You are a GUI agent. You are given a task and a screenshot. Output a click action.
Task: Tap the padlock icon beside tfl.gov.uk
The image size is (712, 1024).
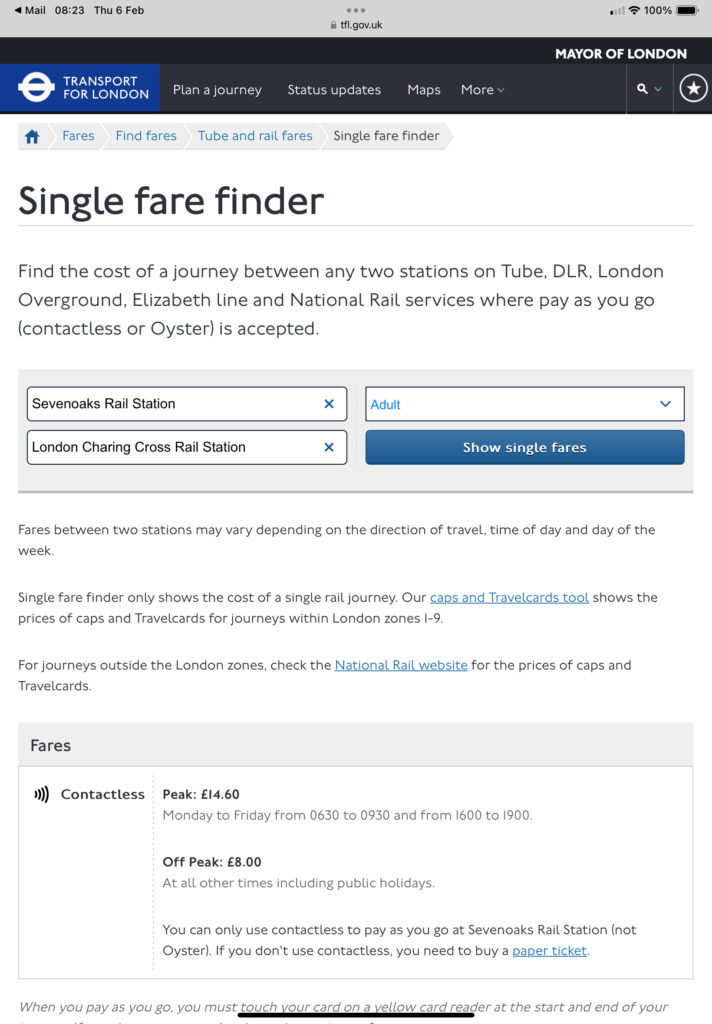click(x=334, y=25)
